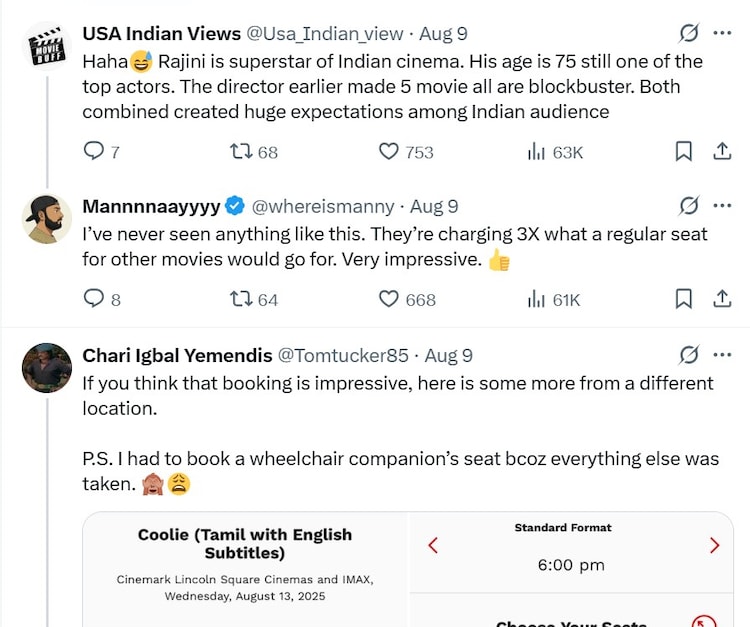The width and height of the screenshot is (750, 627).
Task: View analytics showing 63K views
Action: pos(536,152)
